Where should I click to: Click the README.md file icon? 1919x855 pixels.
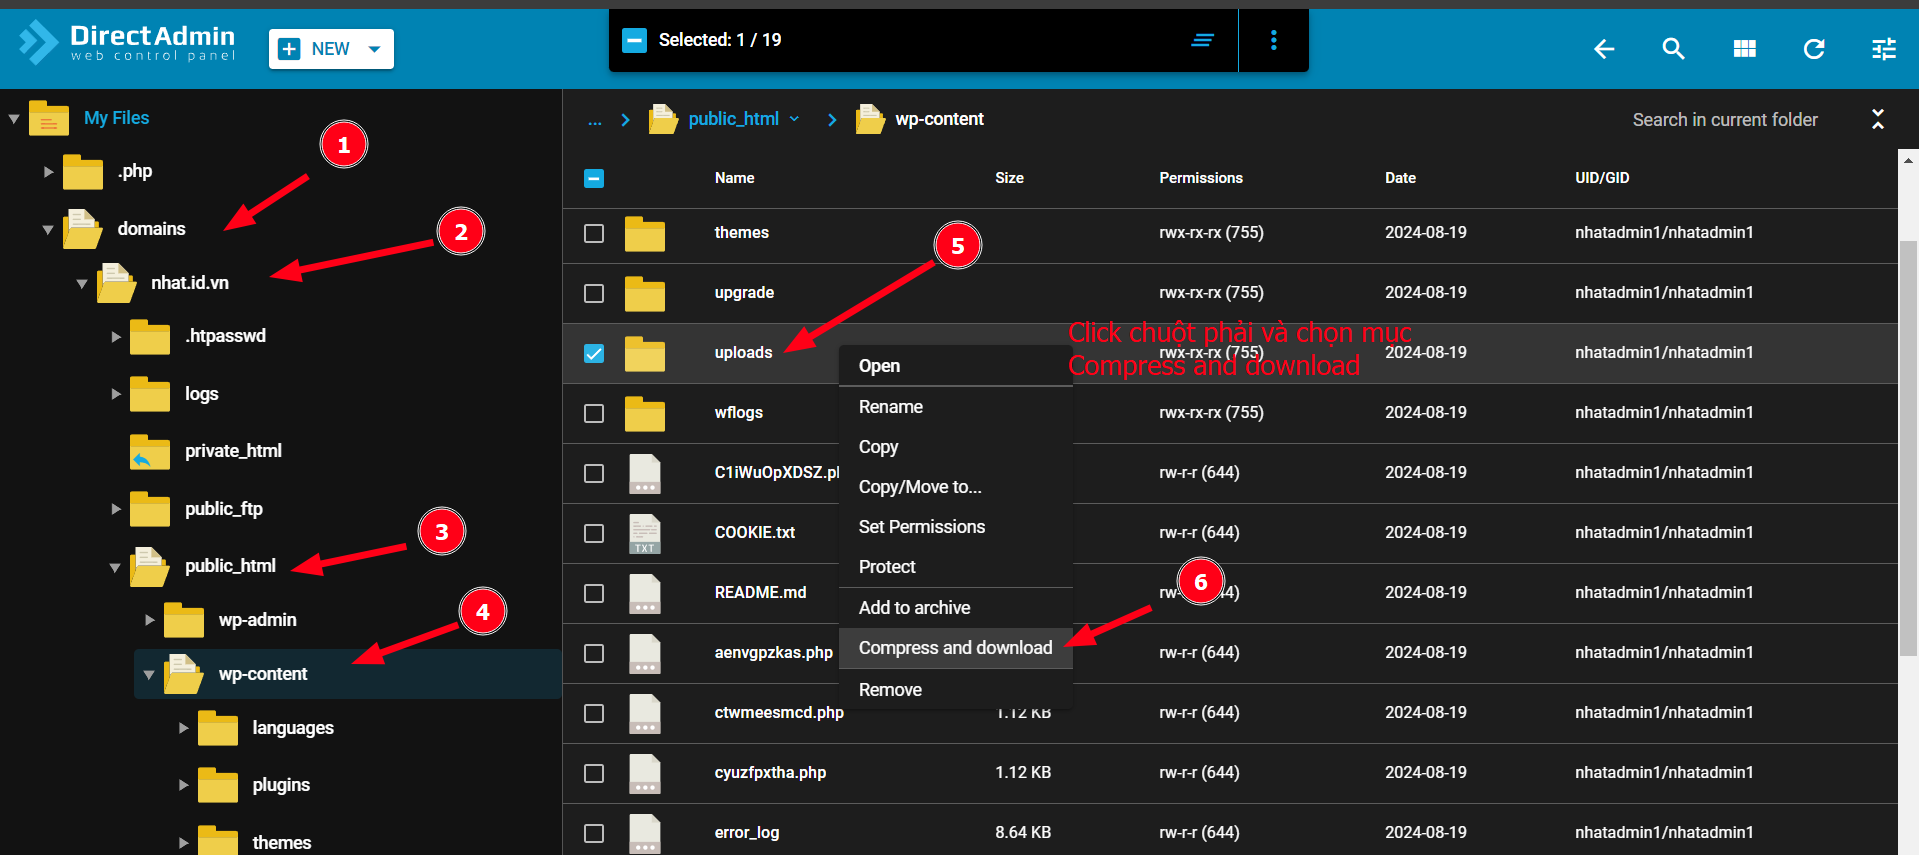(x=645, y=593)
